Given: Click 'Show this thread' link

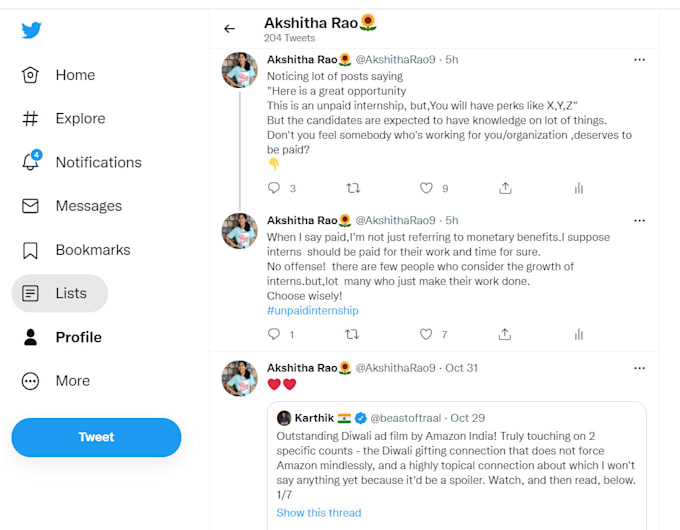Looking at the screenshot, I should pos(319,513).
